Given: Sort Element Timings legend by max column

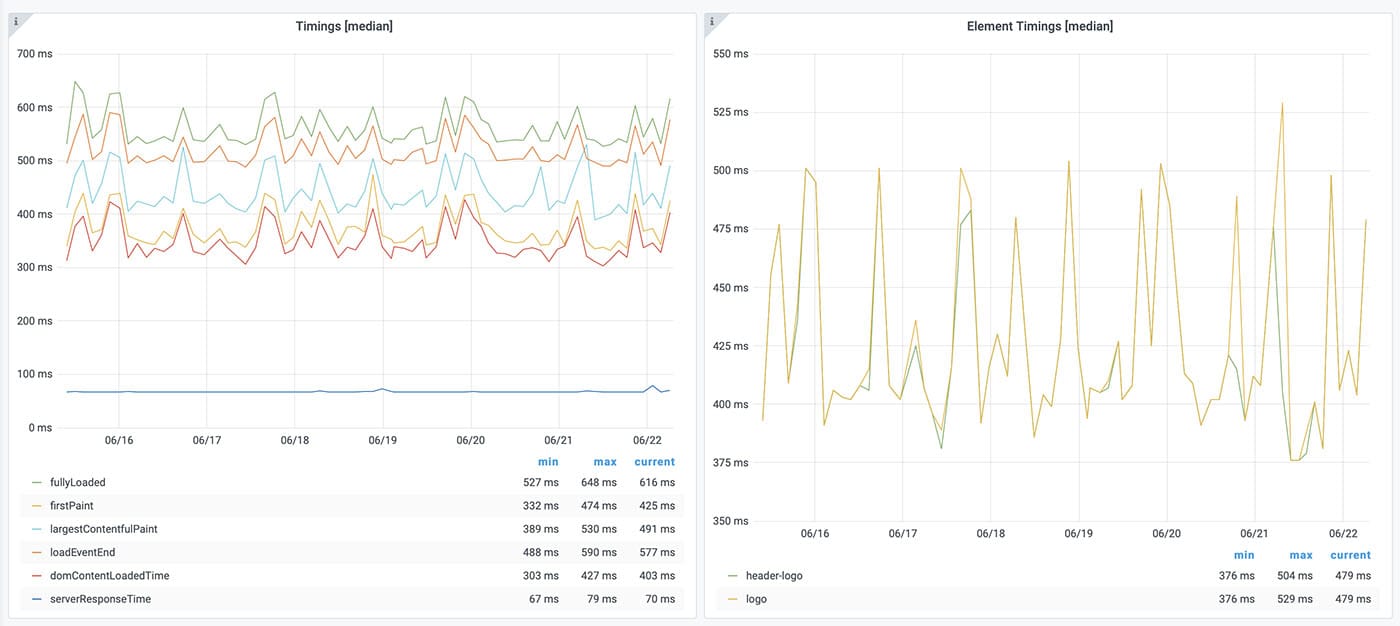Looking at the screenshot, I should (1300, 555).
